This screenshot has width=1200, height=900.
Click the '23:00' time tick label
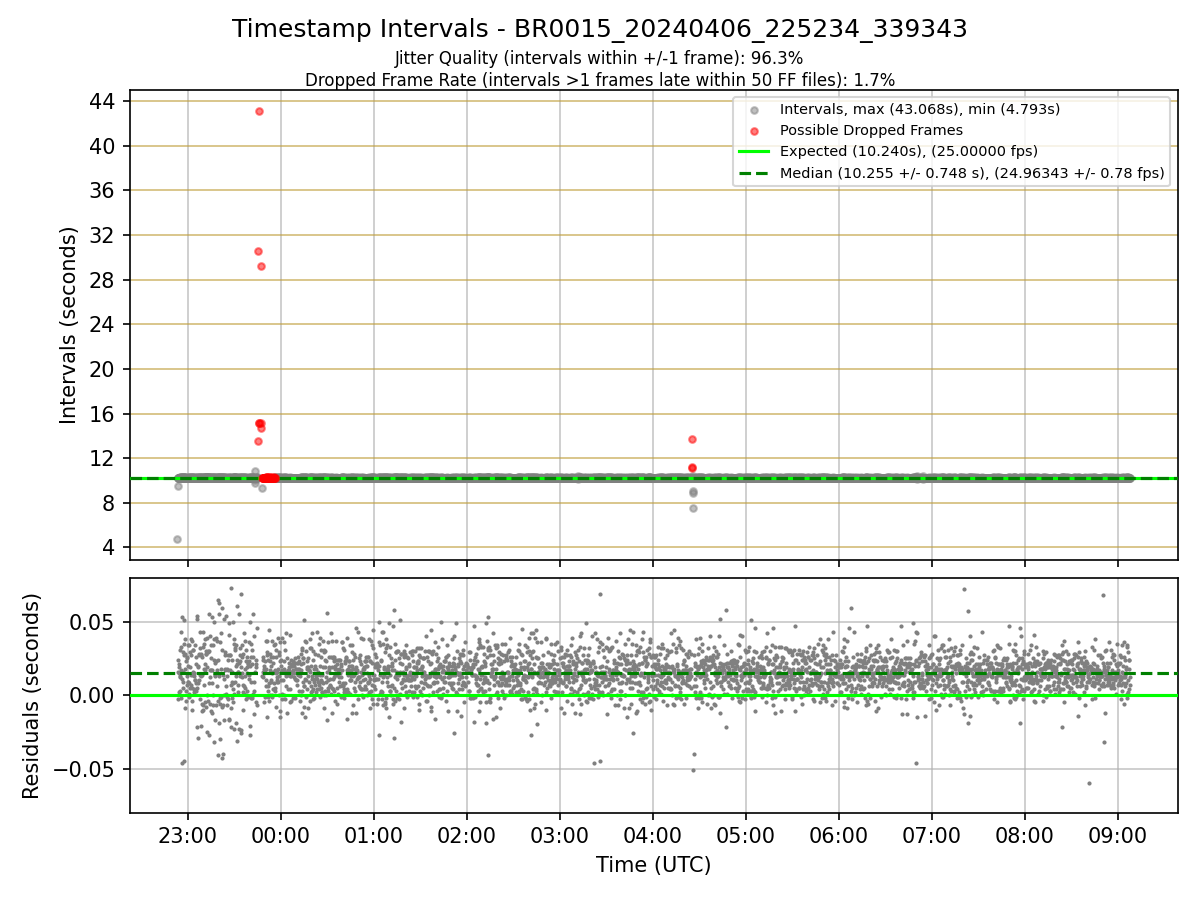pos(187,836)
